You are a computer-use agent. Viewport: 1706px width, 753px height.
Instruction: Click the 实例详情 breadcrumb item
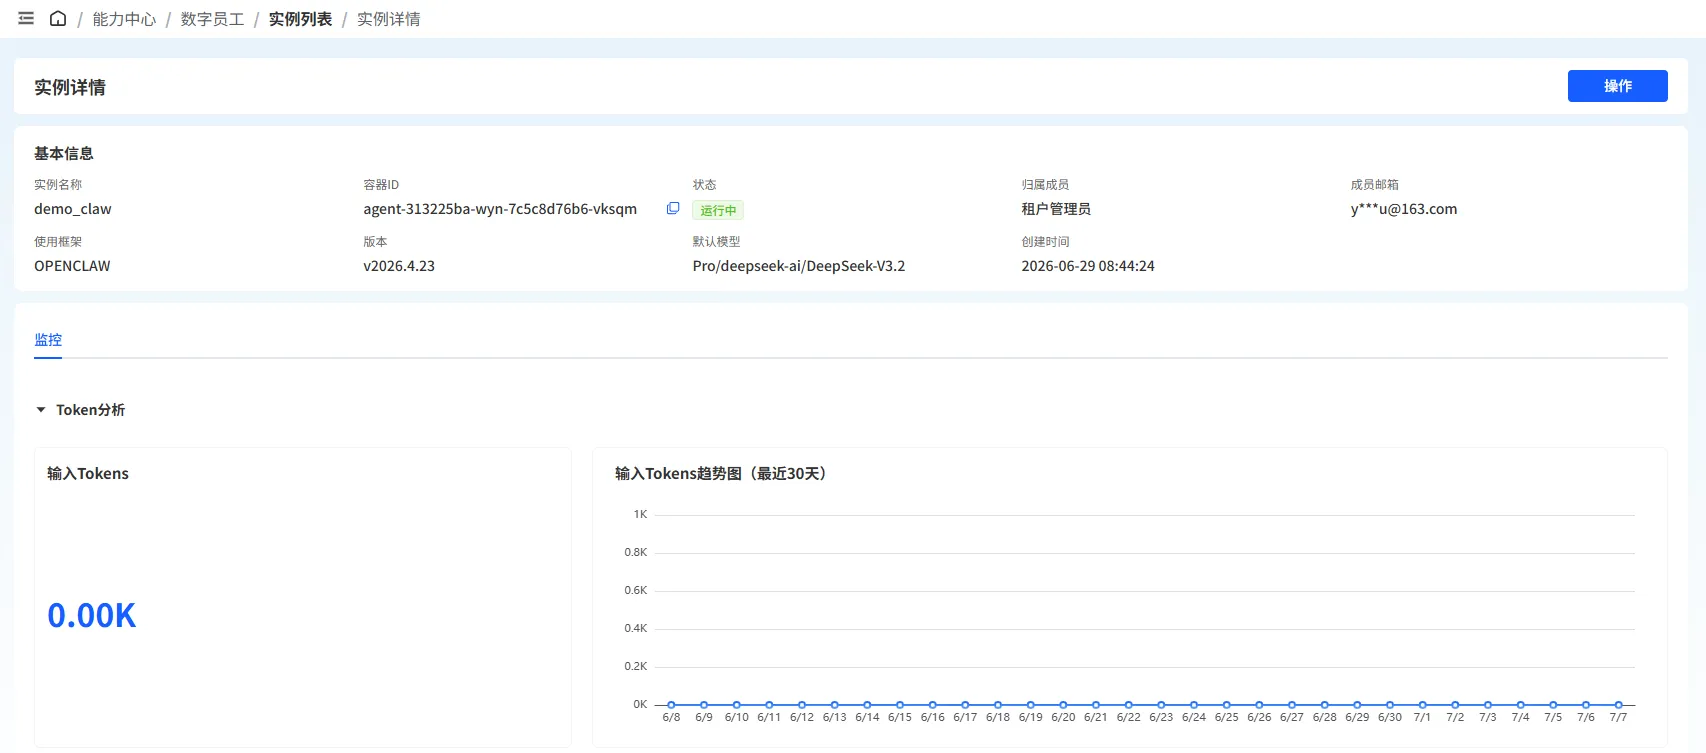388,19
